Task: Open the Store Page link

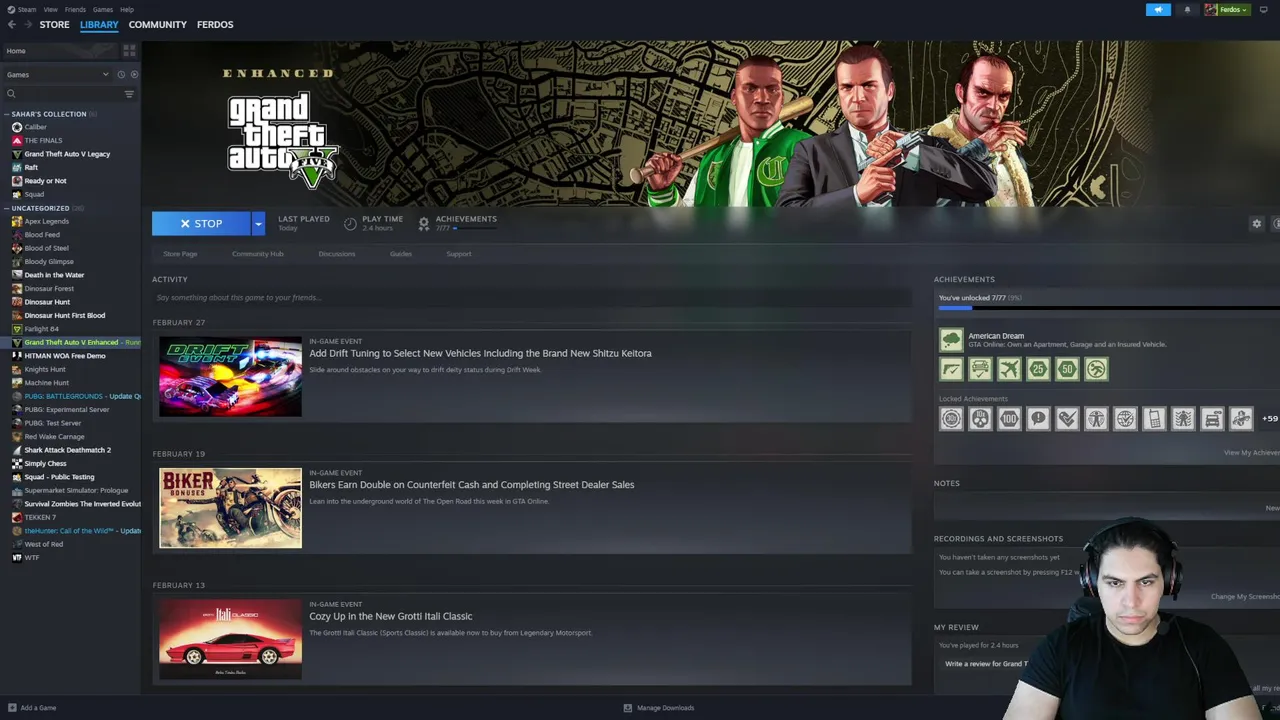Action: click(x=180, y=254)
